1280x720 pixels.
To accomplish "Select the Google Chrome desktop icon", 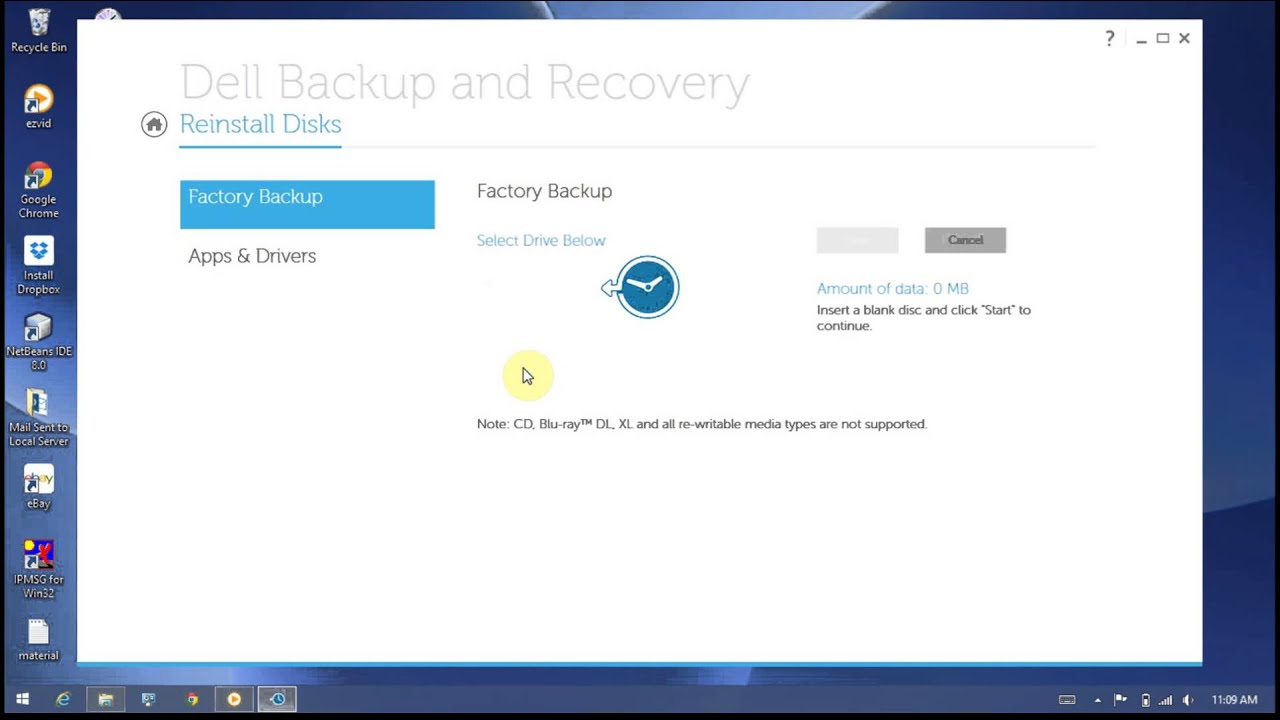I will tap(38, 190).
